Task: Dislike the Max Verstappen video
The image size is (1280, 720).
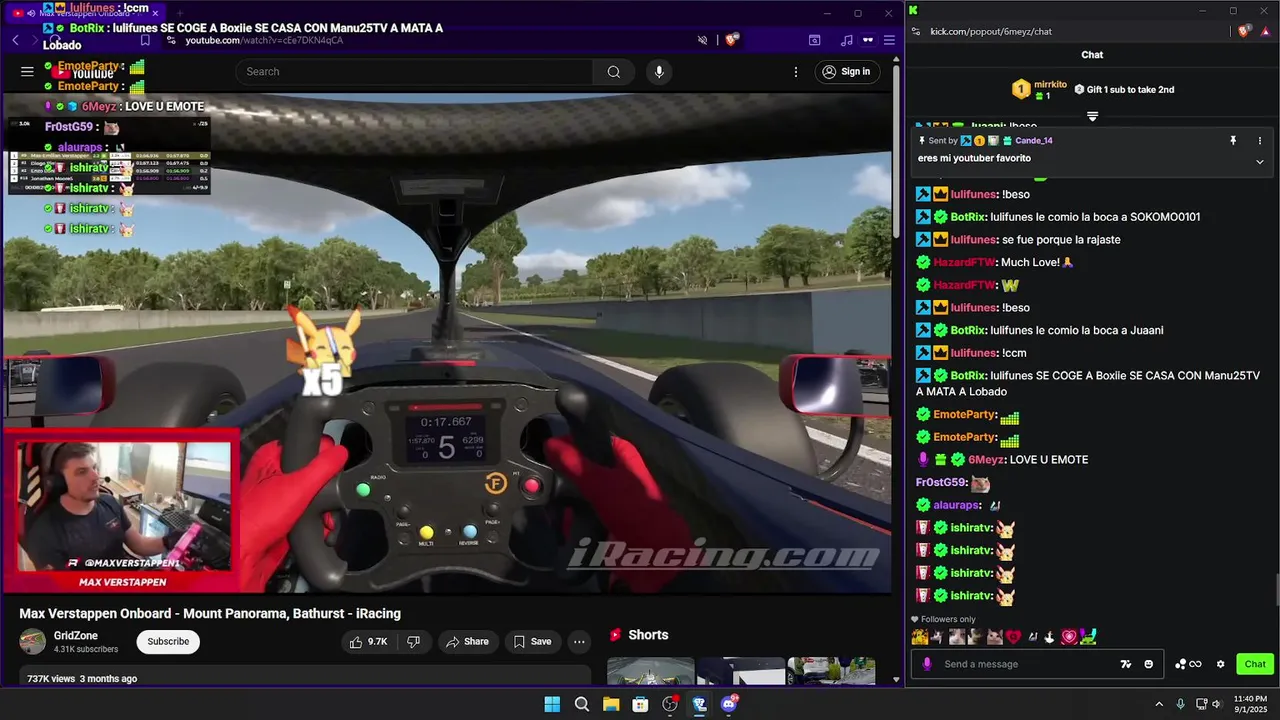Action: coord(413,642)
